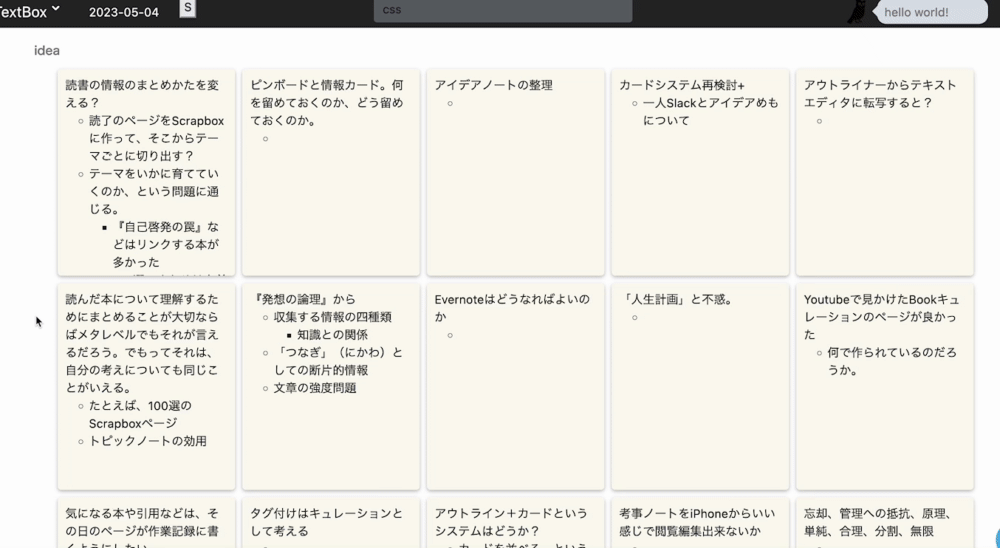Select bullet '一人Slackとアイデアめもについて'
Image resolution: width=1000 pixels, height=548 pixels.
point(710,111)
